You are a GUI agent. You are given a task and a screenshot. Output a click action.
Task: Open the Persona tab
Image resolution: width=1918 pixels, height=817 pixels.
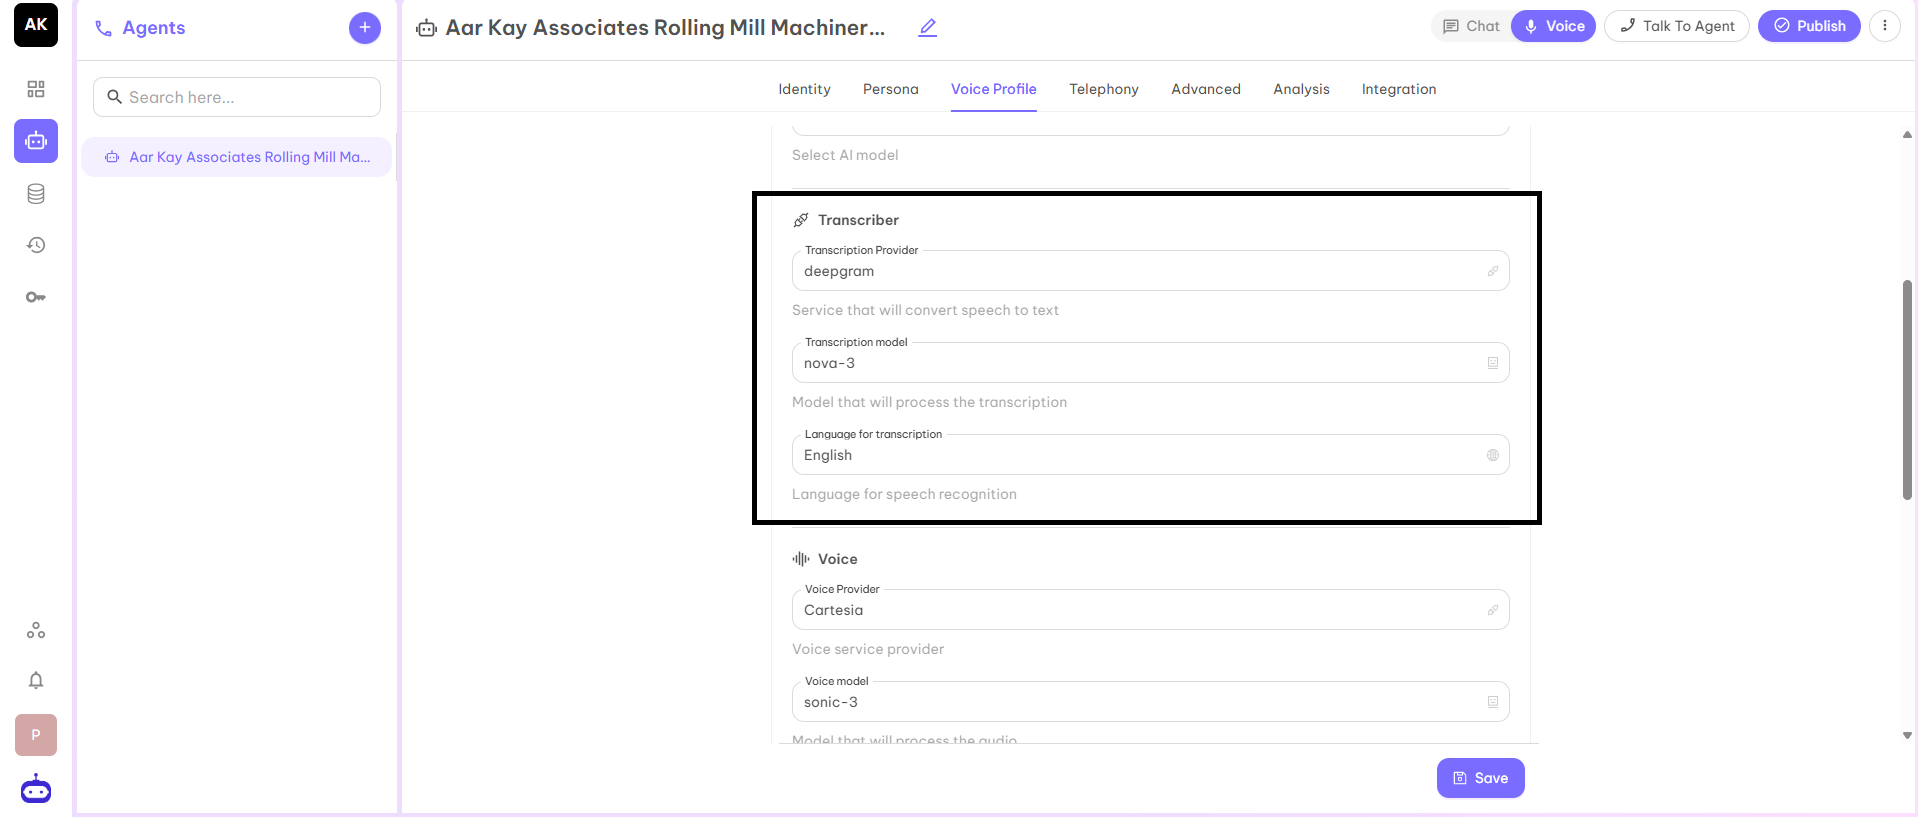[890, 89]
